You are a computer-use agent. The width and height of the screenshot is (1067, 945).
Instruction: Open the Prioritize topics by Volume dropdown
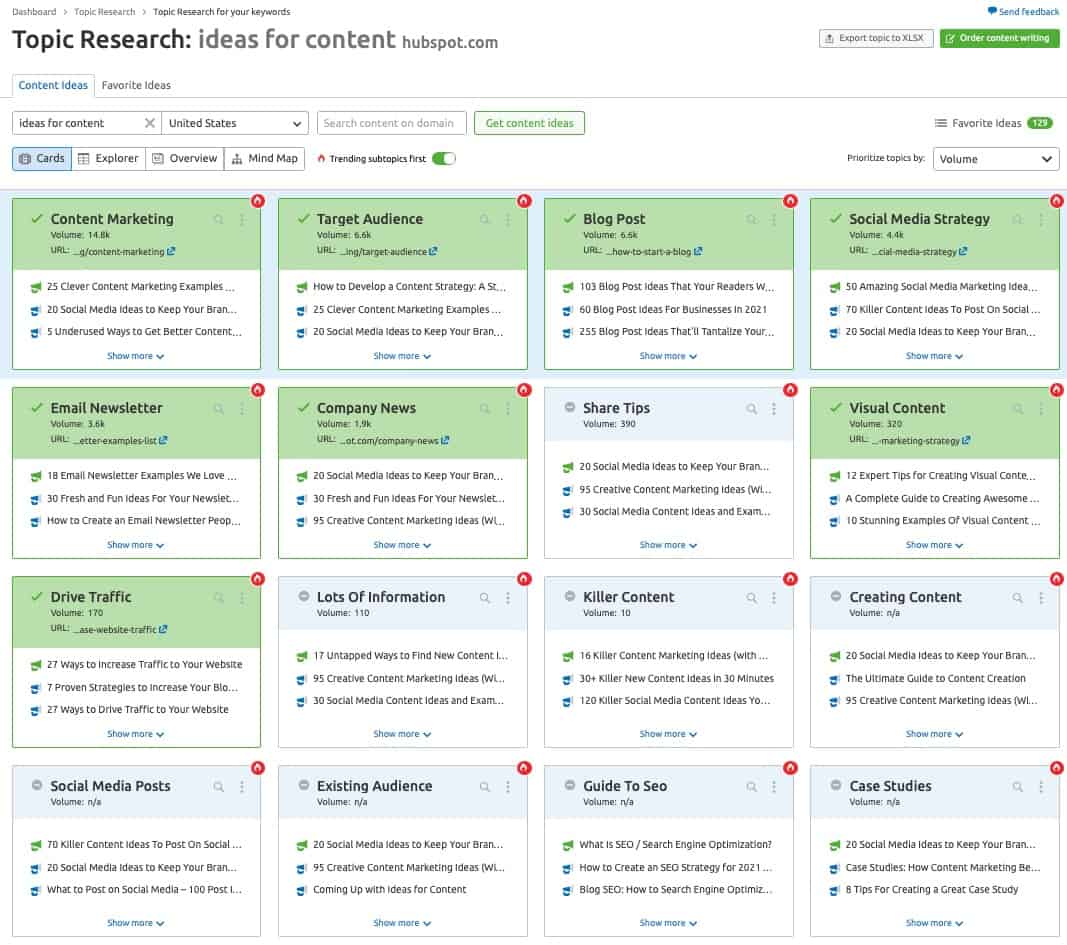[996, 158]
